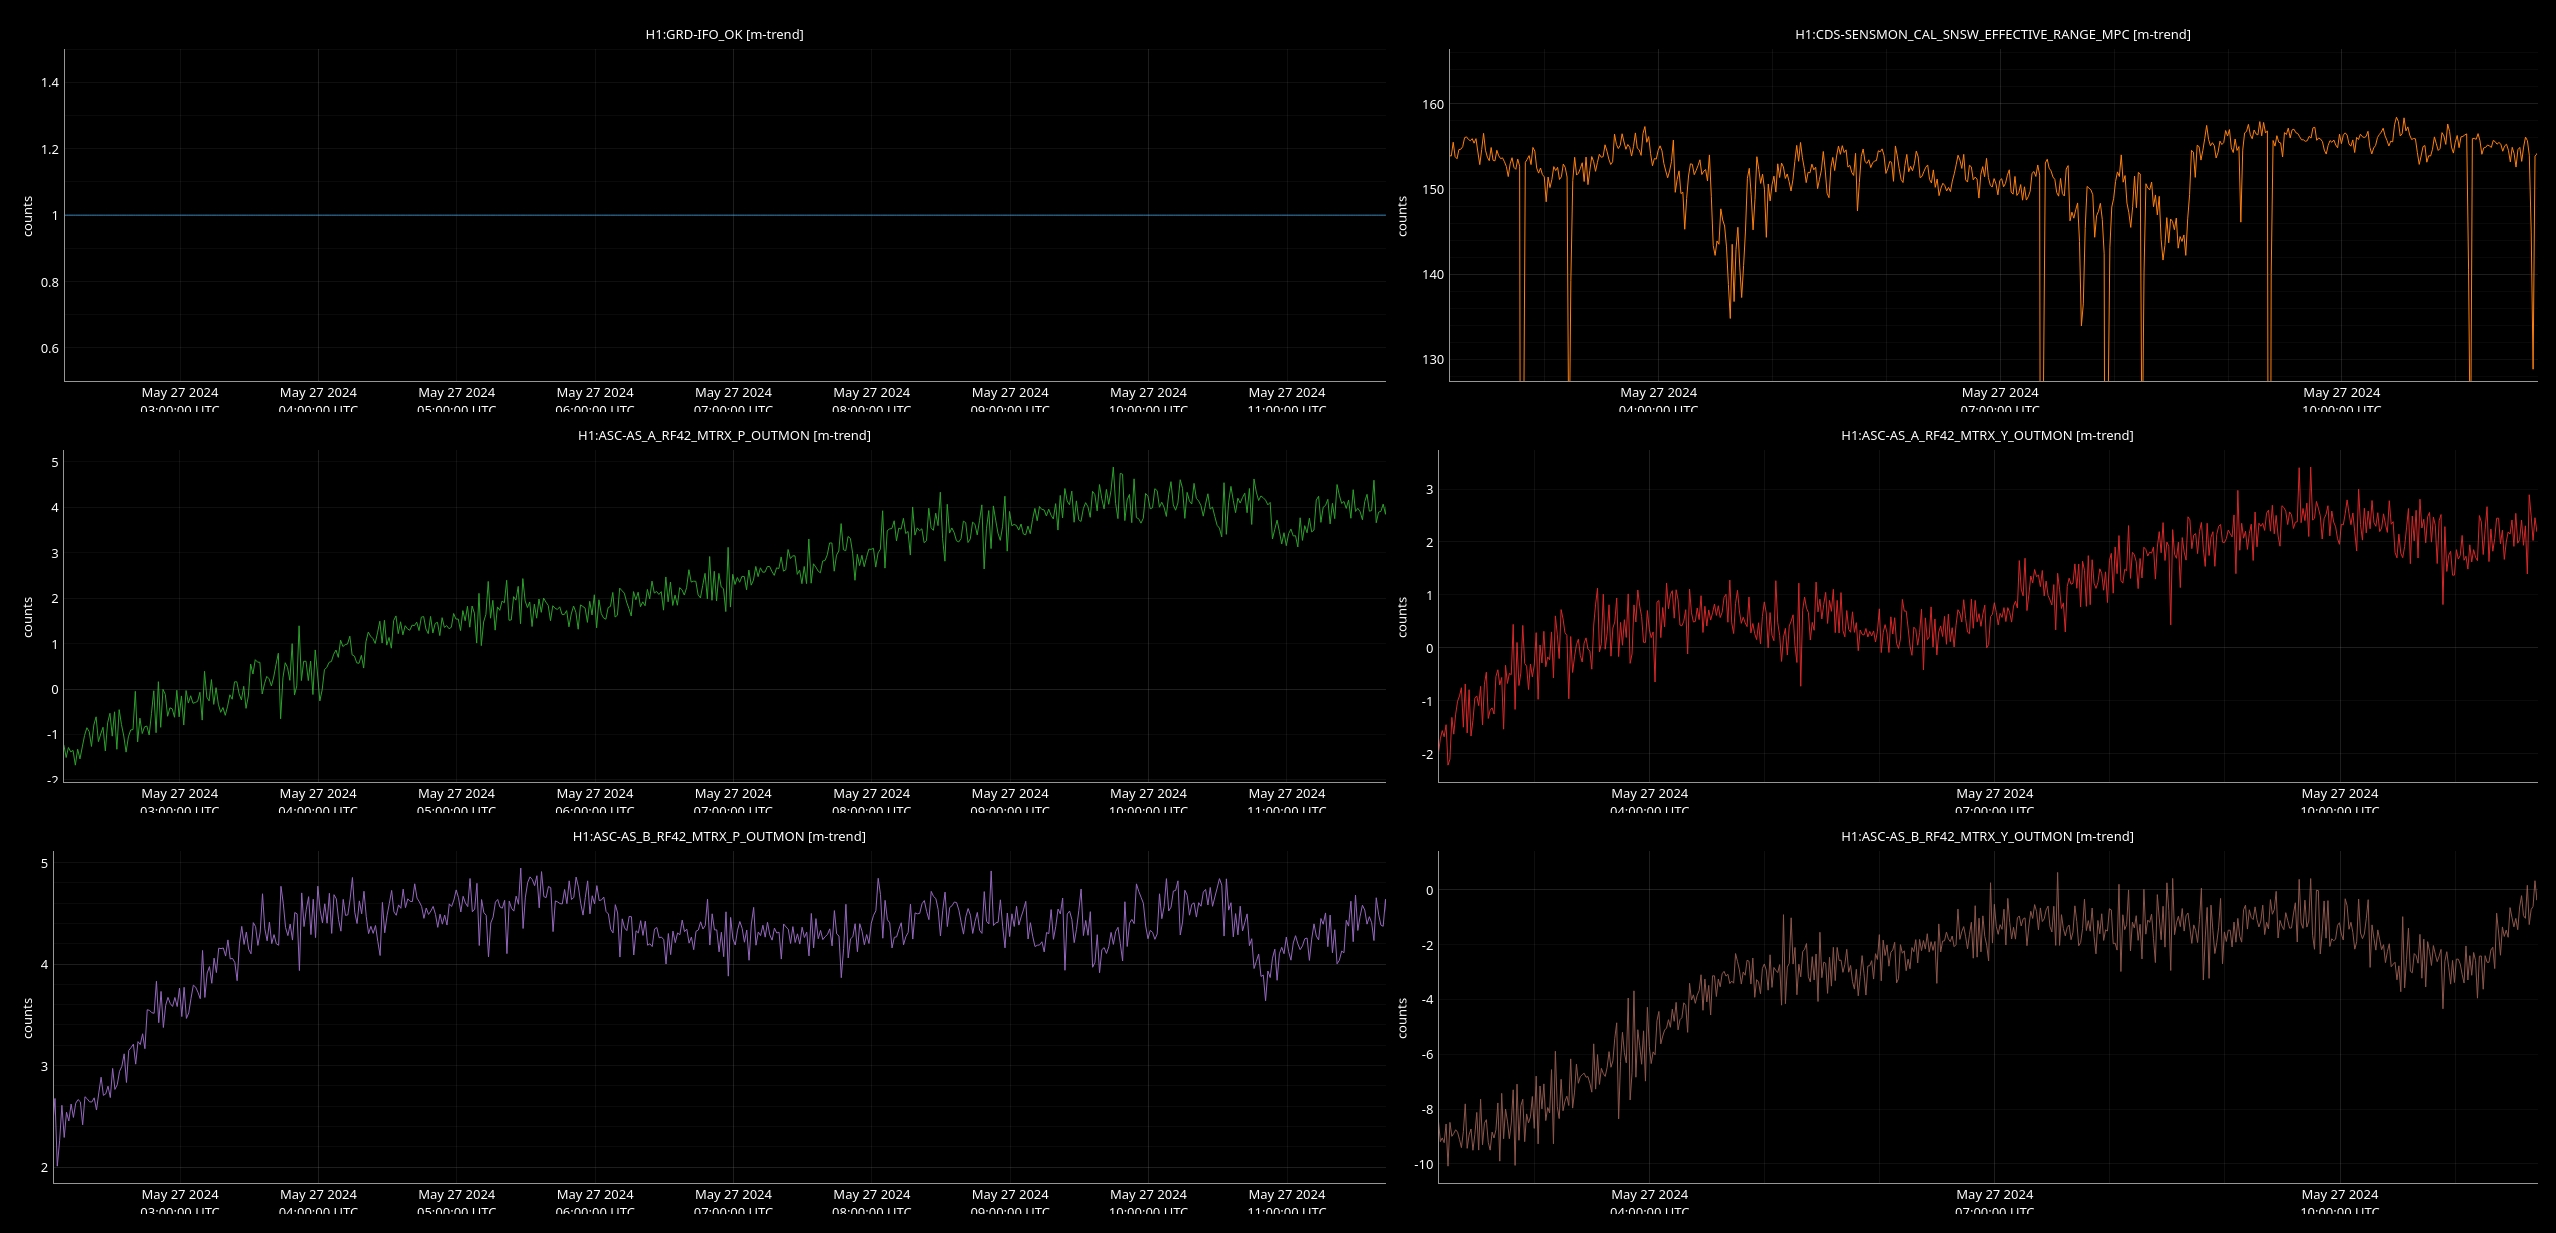Click the 160 y-axis tick label
Screen dimensions: 2556x1233
click(1432, 105)
